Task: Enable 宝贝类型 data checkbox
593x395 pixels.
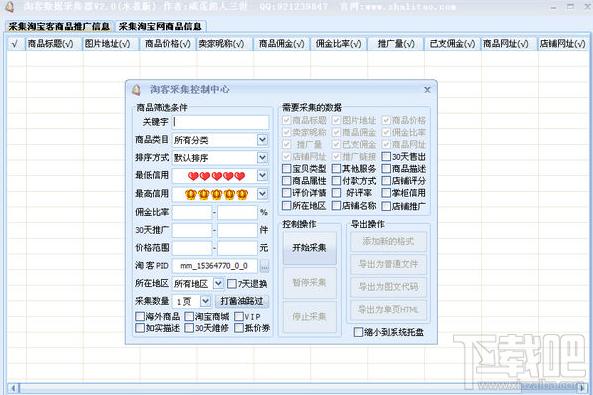Action: (287, 169)
